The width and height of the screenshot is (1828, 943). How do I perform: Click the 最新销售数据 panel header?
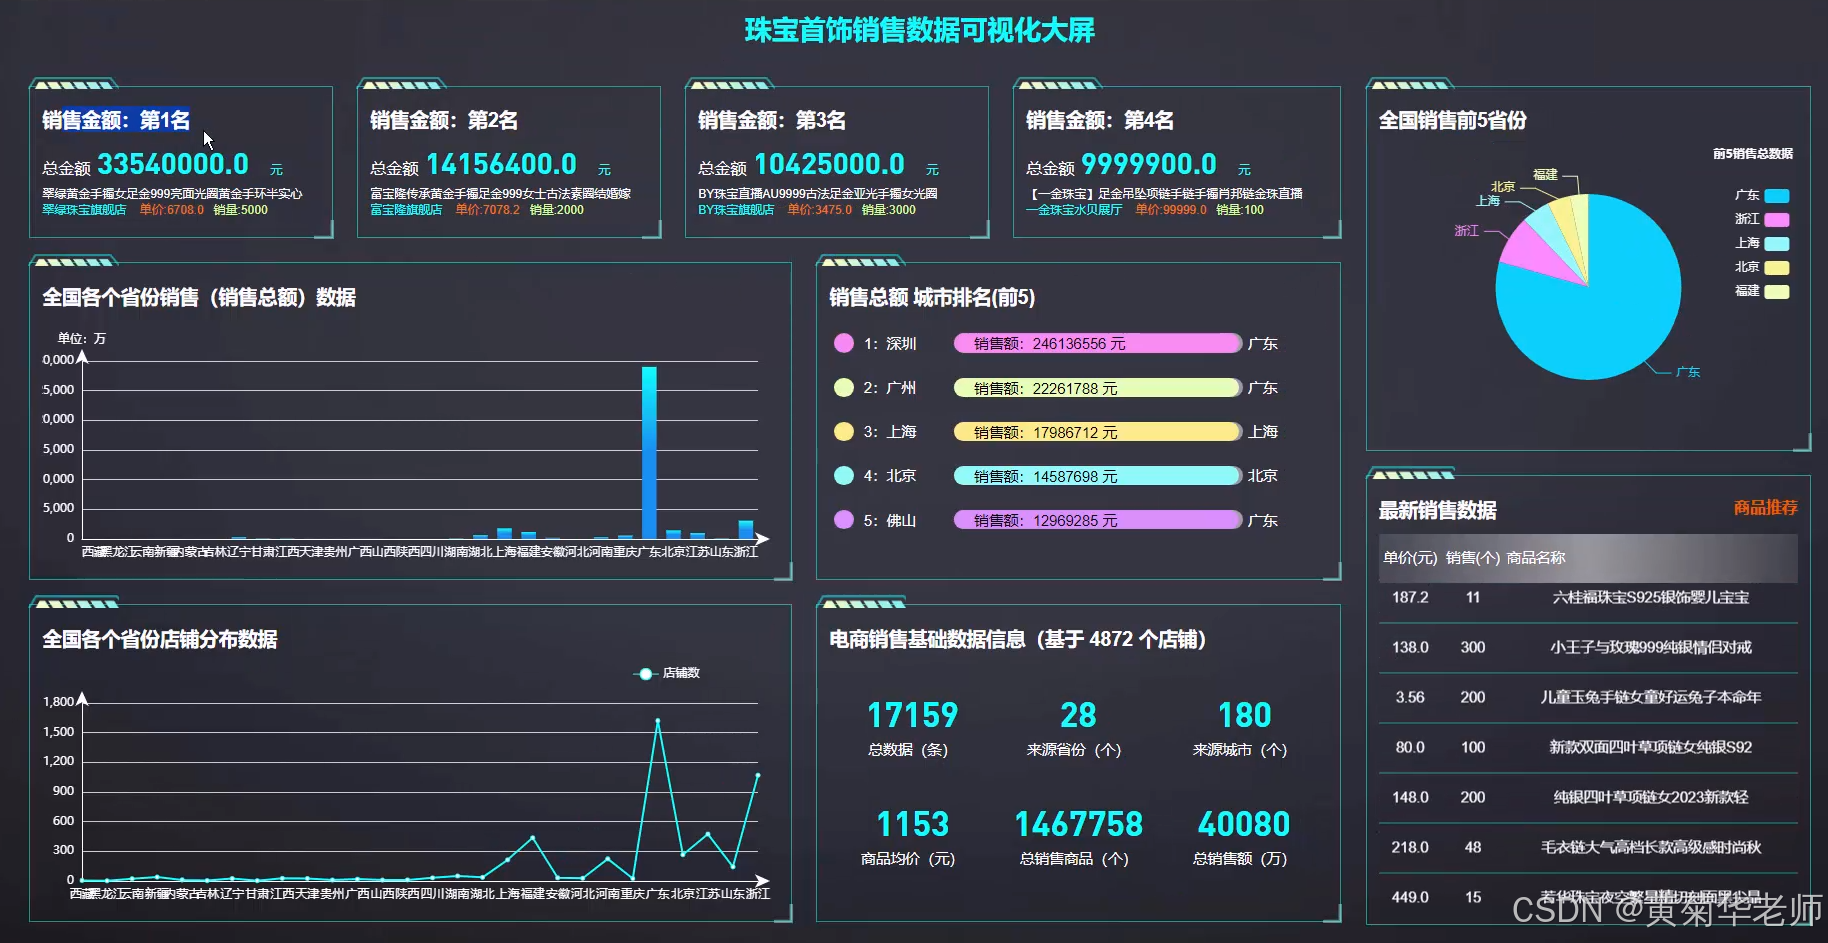1436,510
